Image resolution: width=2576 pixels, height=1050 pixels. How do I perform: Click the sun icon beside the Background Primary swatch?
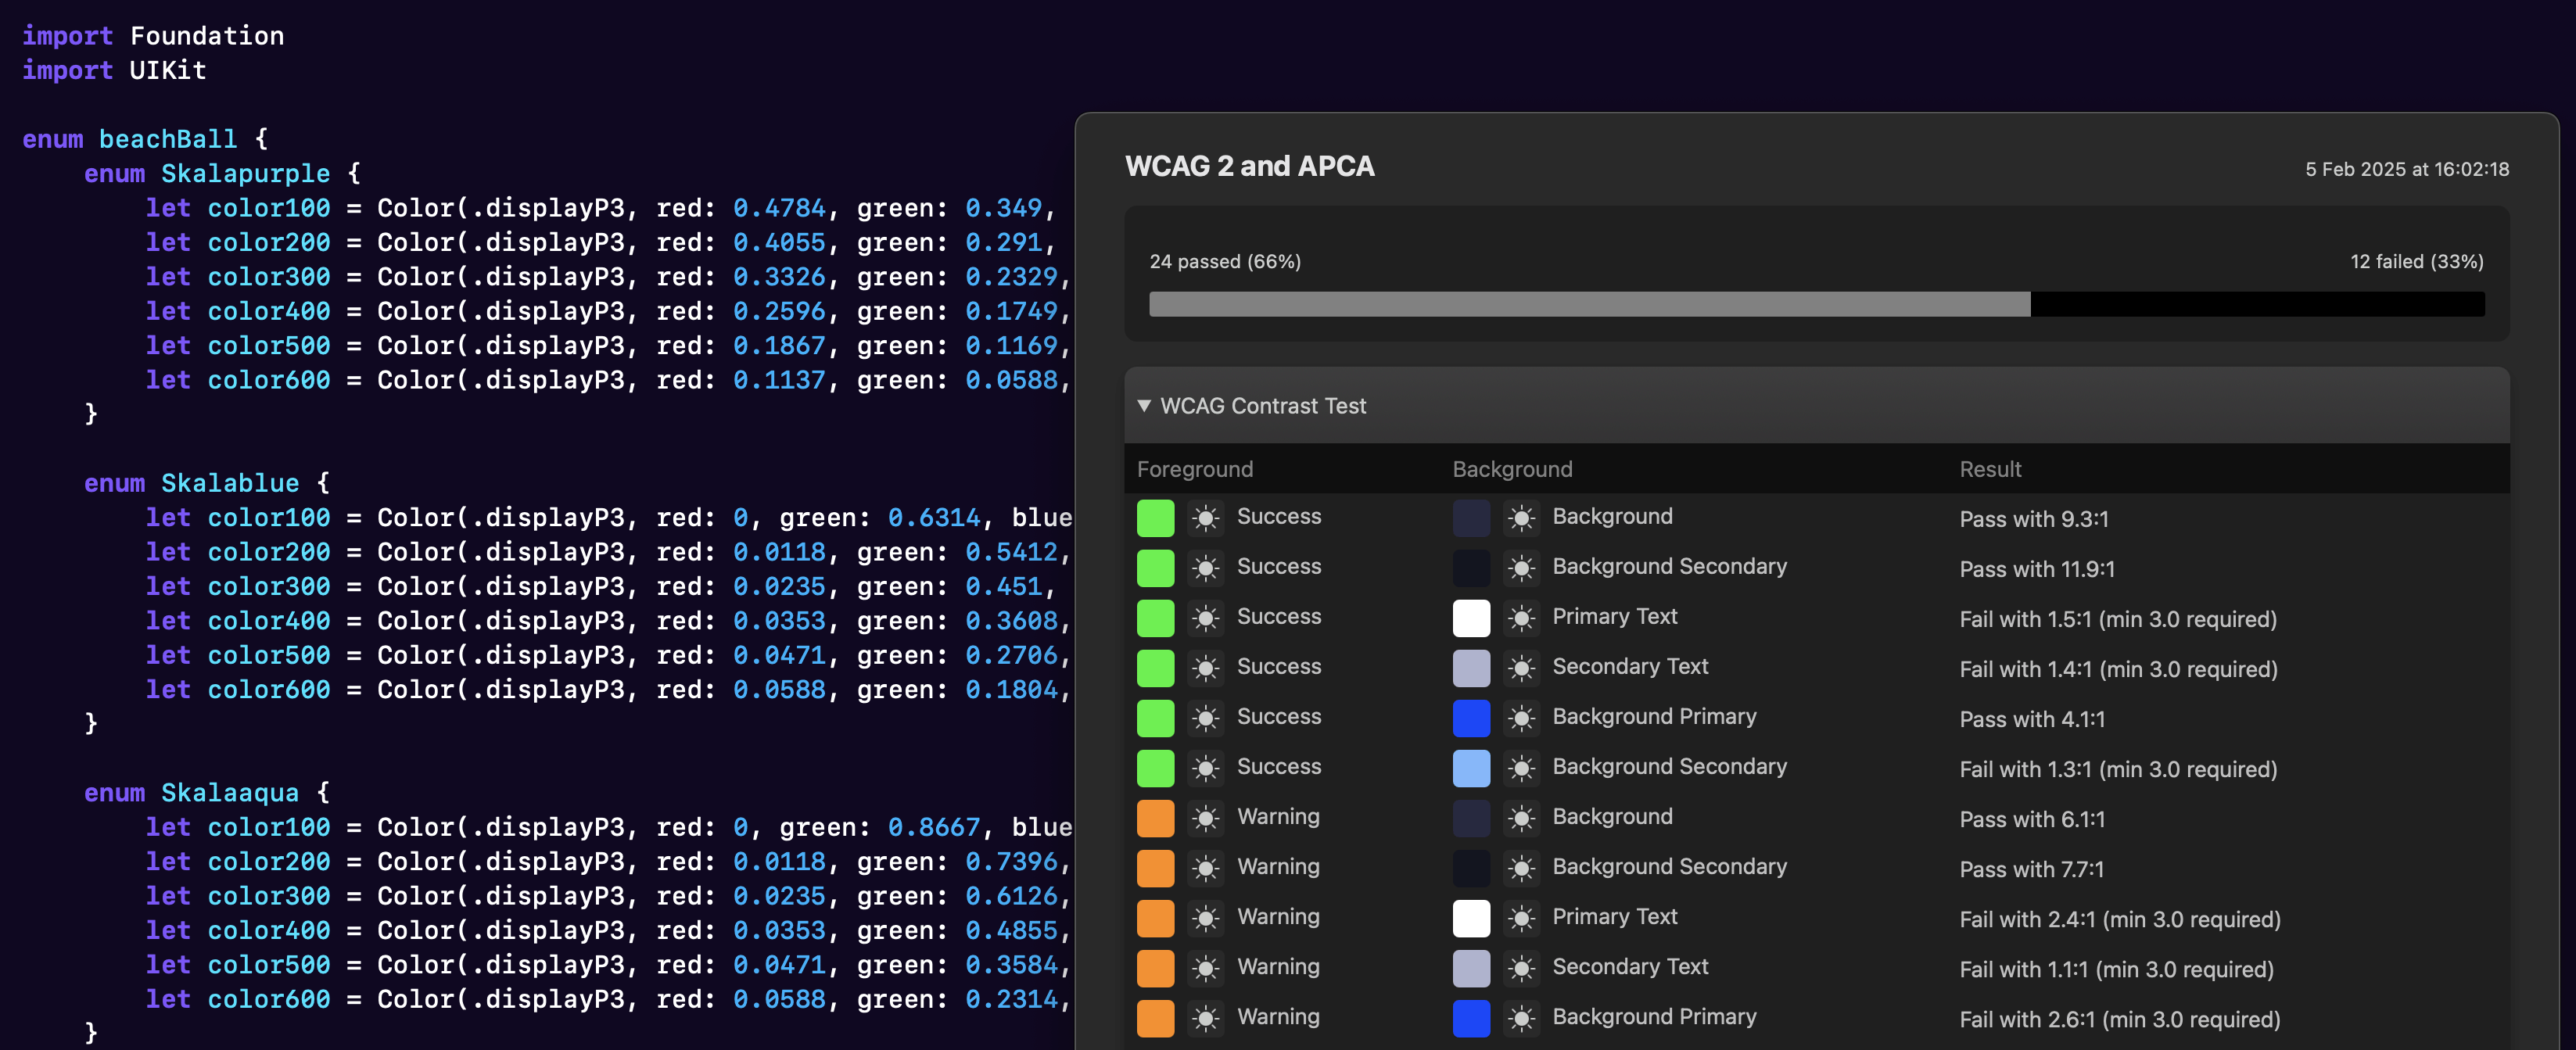(1521, 717)
